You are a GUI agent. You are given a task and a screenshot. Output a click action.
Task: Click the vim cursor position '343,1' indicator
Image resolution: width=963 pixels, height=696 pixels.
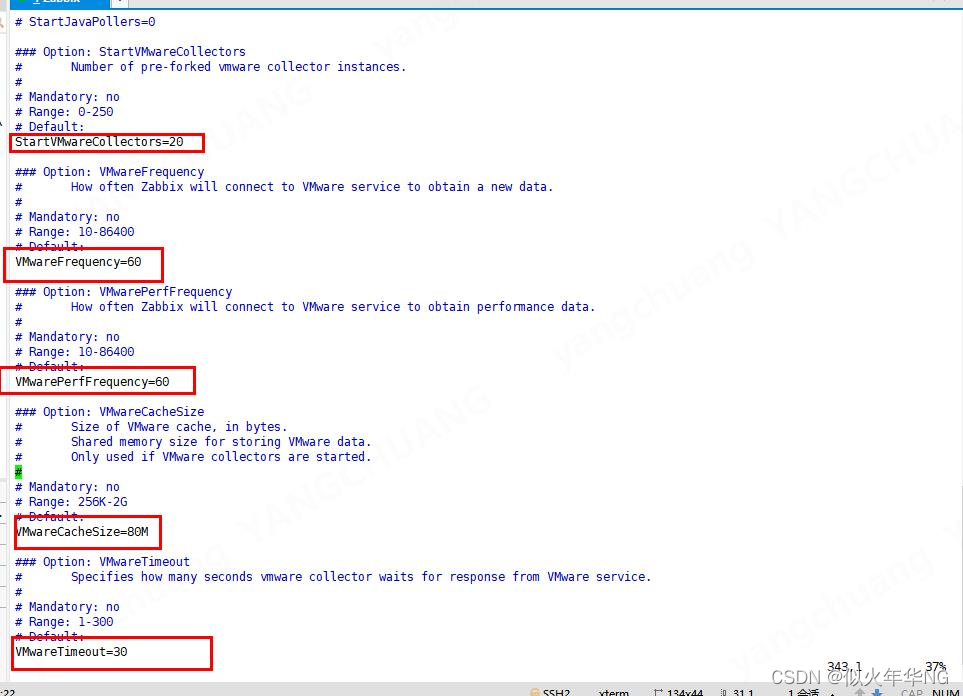pyautogui.click(x=844, y=667)
